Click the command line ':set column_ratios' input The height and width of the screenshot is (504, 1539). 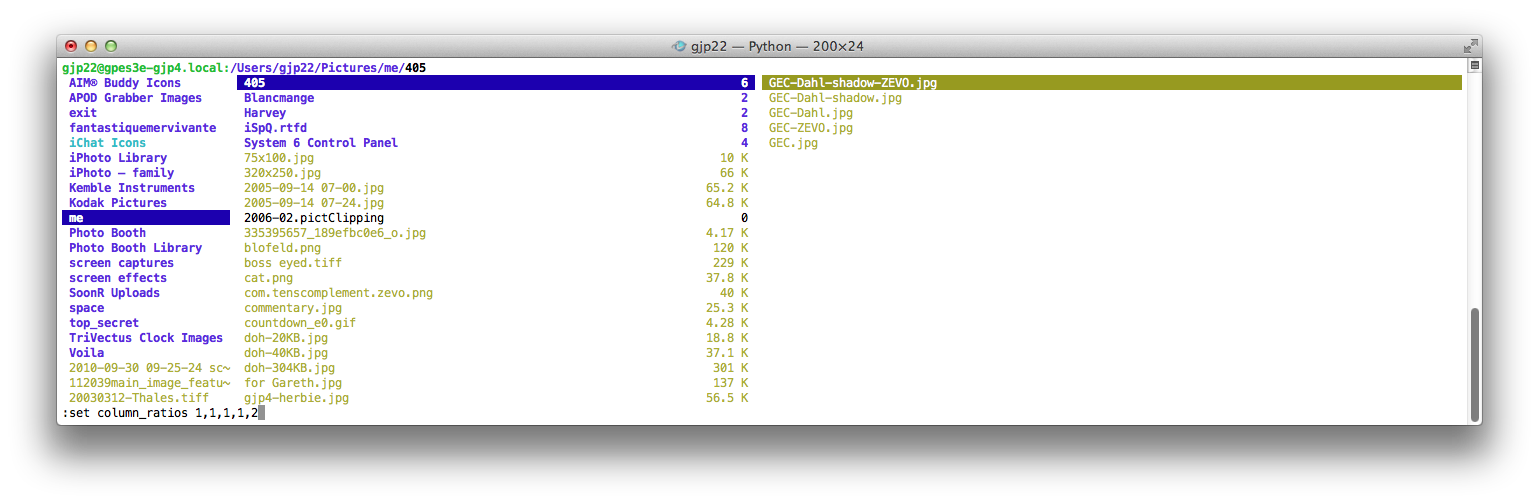click(x=163, y=413)
